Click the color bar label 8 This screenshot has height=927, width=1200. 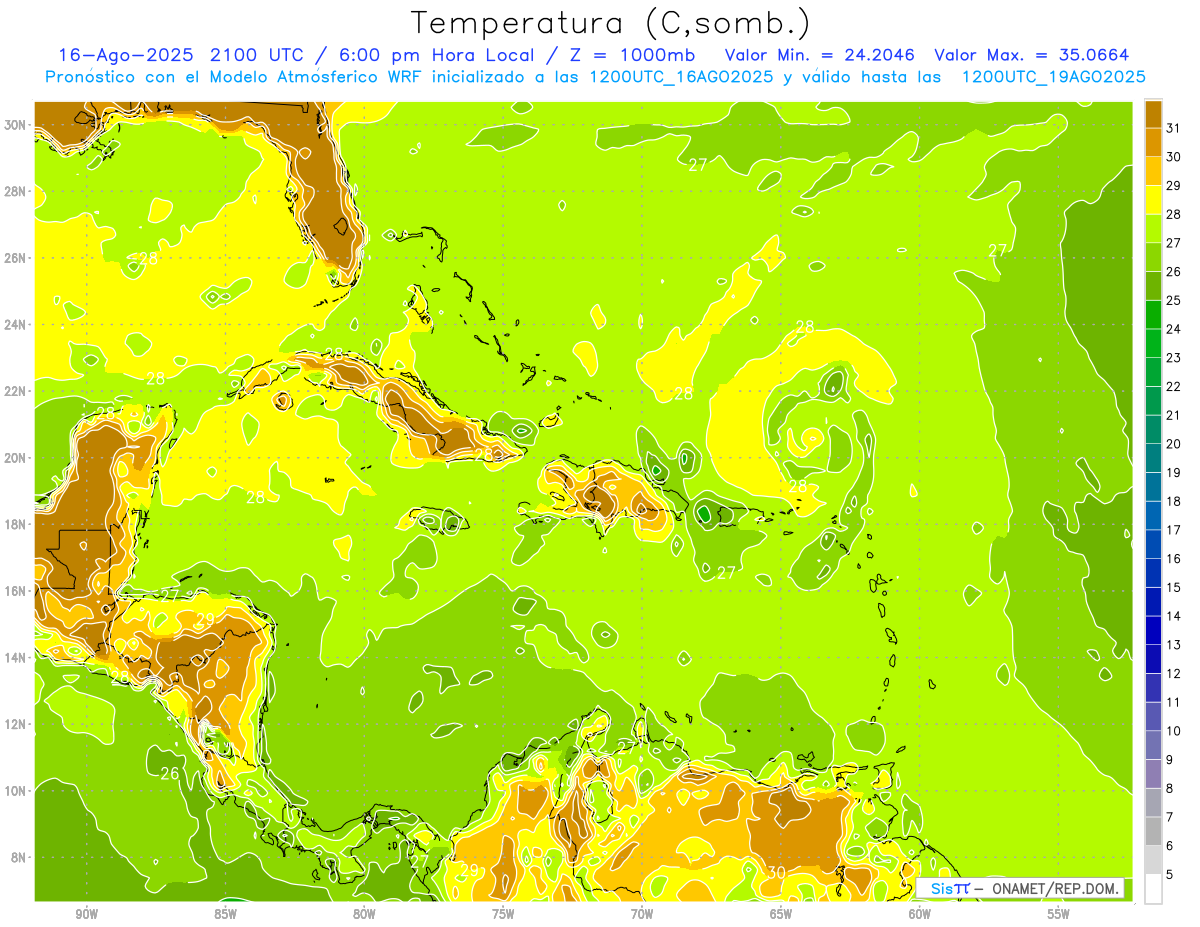(x=1170, y=789)
